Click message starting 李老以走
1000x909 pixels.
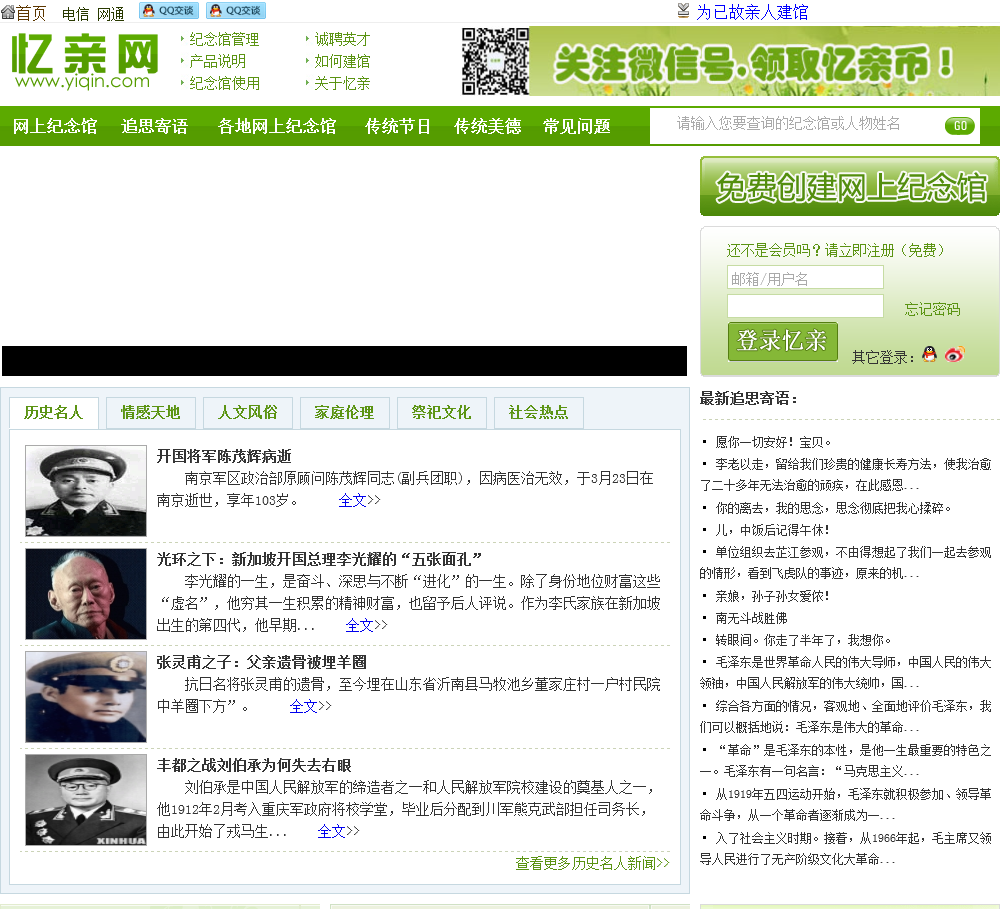(846, 475)
